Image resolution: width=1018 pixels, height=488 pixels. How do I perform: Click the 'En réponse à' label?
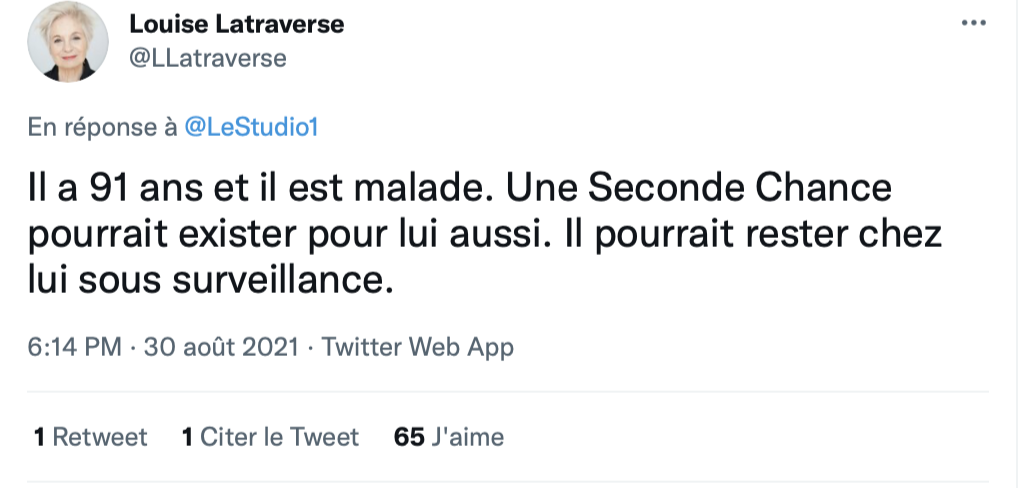point(103,127)
